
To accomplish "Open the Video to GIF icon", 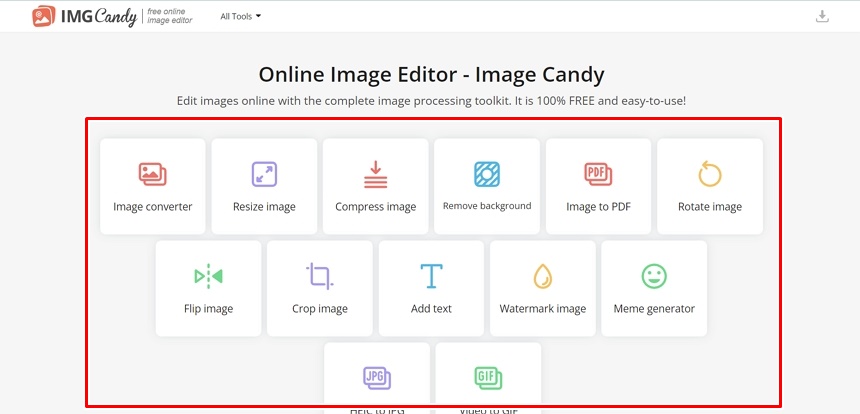I will (x=488, y=378).
